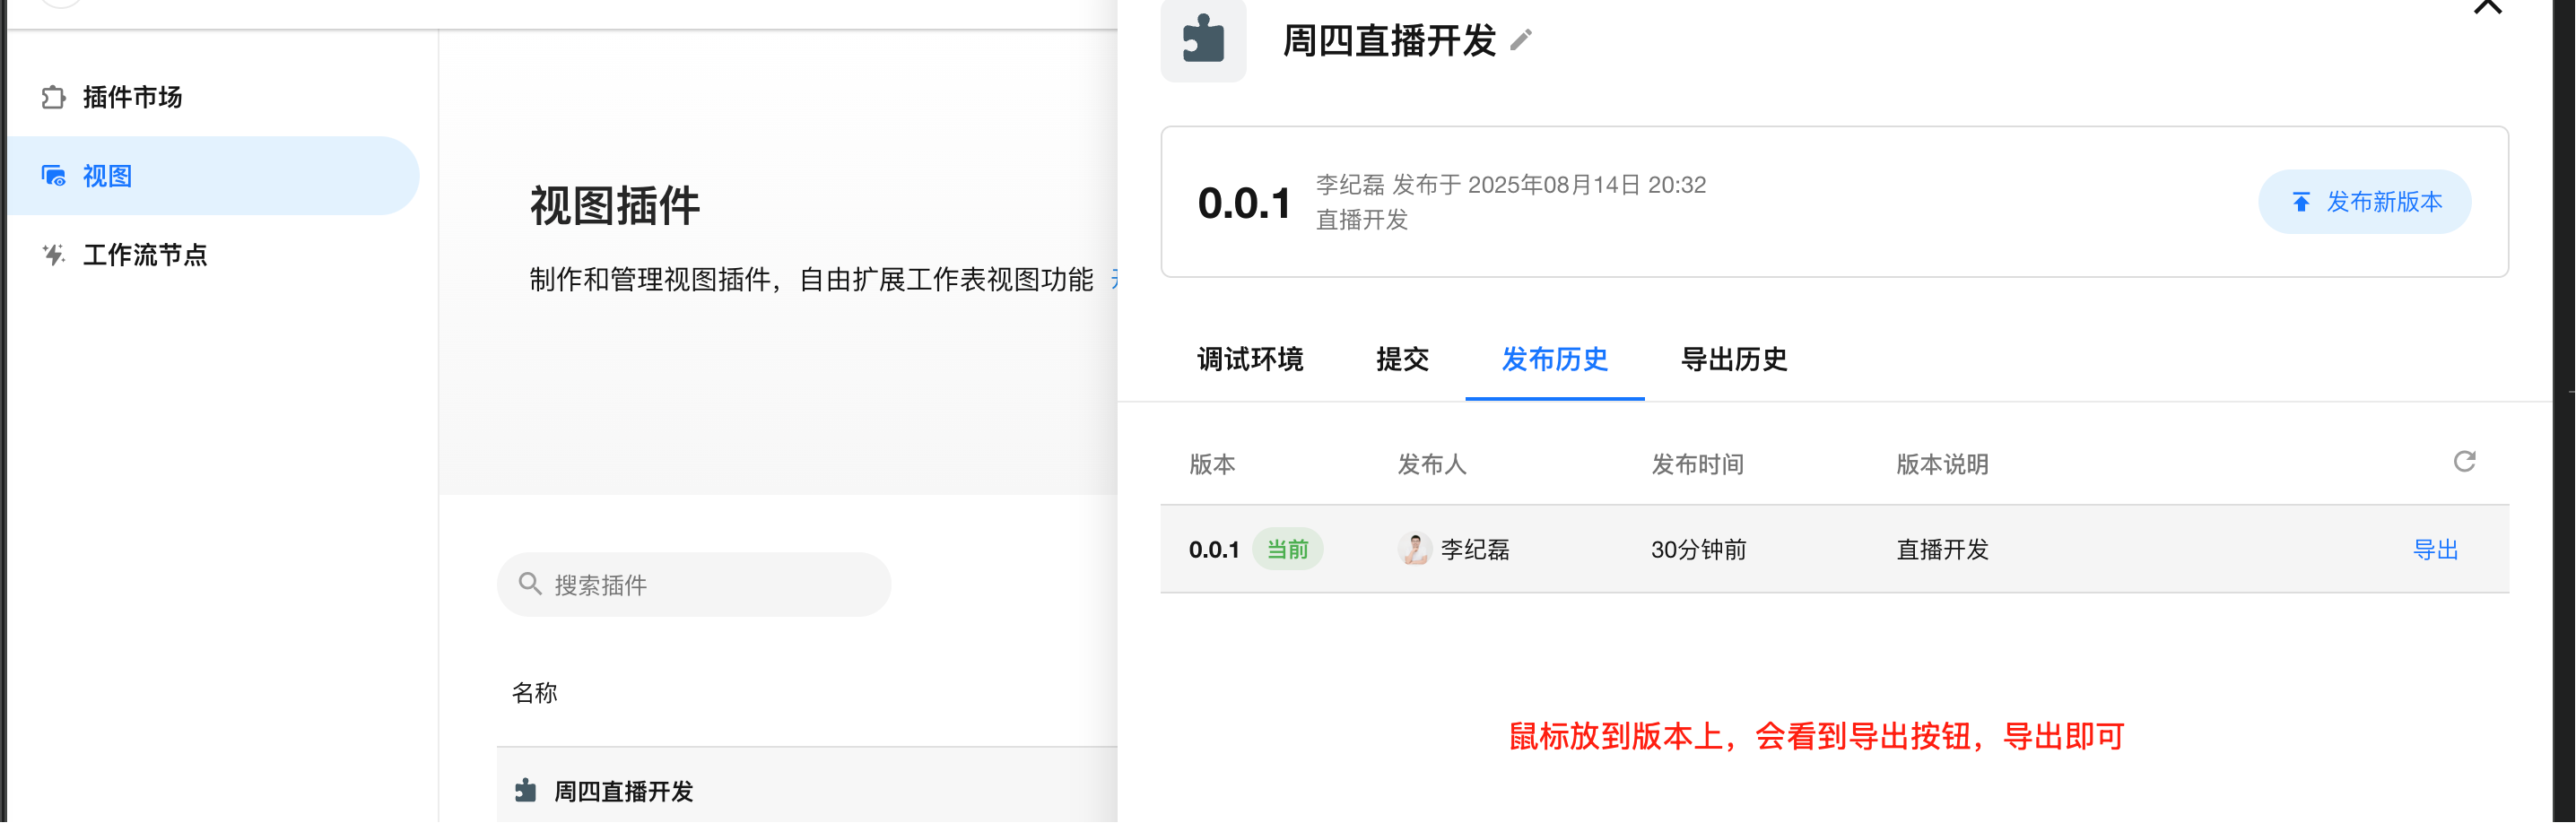Open the 导出历史 tab
Viewport: 2576px width, 823px height.
[x=1734, y=359]
